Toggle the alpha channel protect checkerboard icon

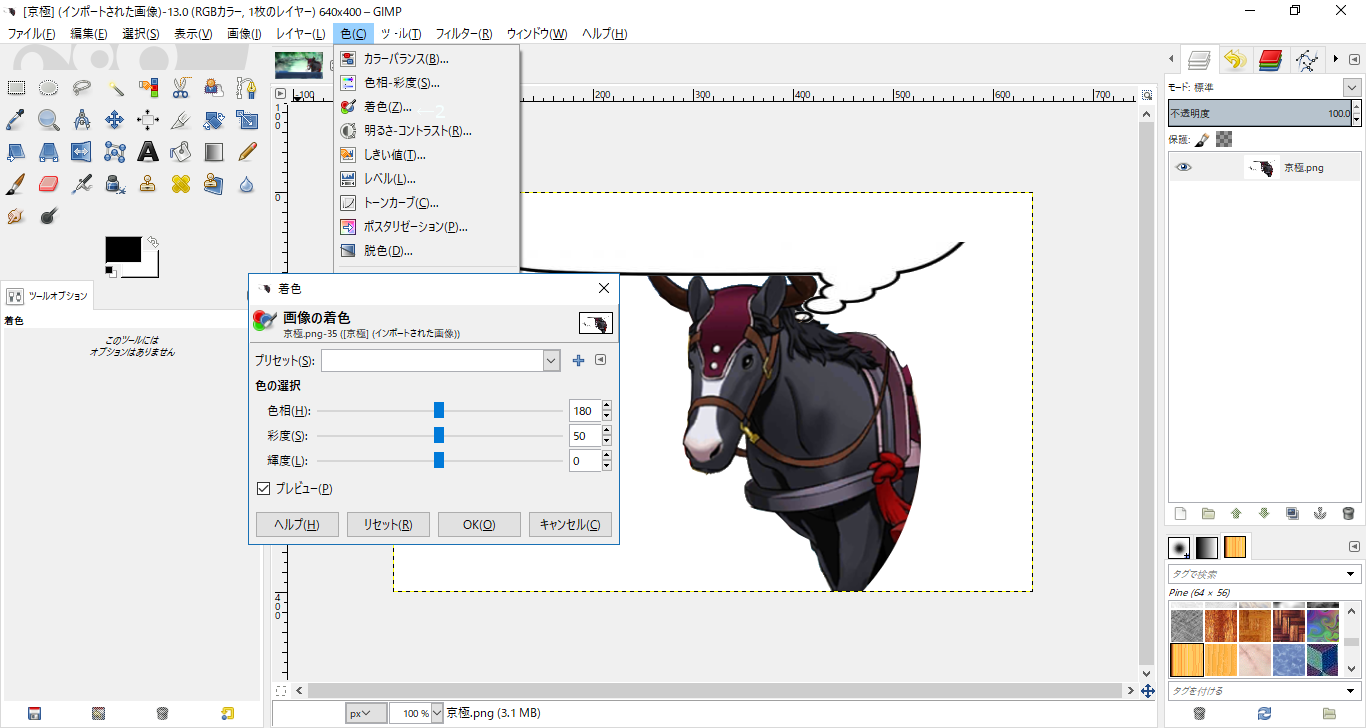(x=1224, y=139)
